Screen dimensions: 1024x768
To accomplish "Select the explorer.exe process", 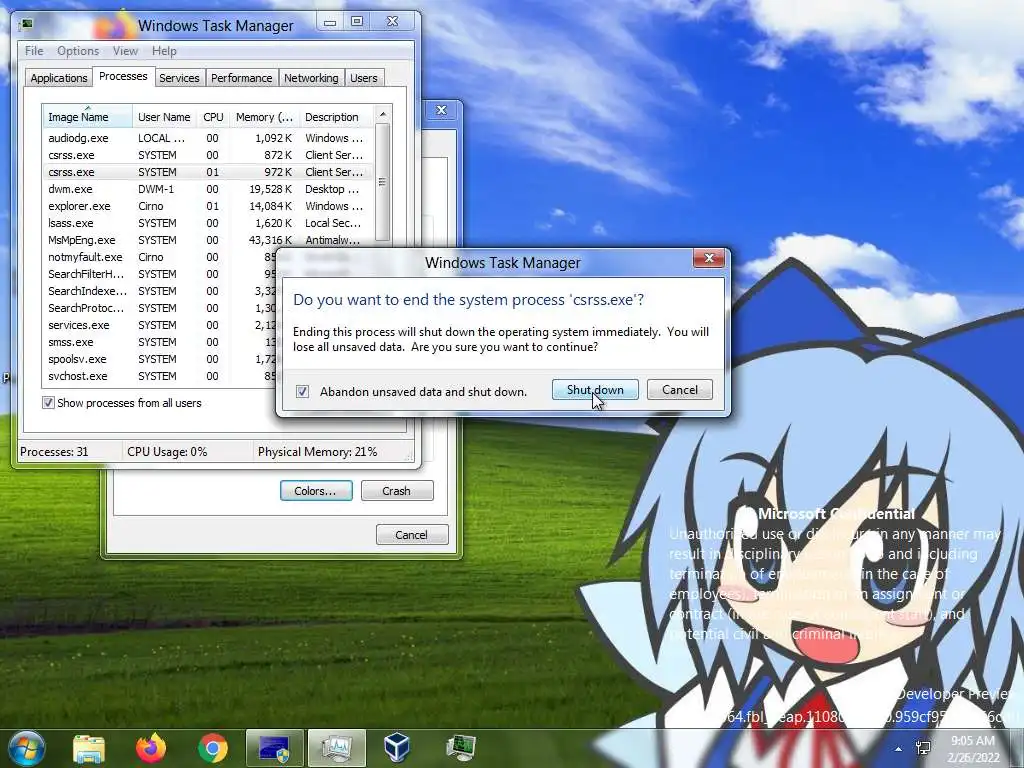I will click(x=208, y=206).
